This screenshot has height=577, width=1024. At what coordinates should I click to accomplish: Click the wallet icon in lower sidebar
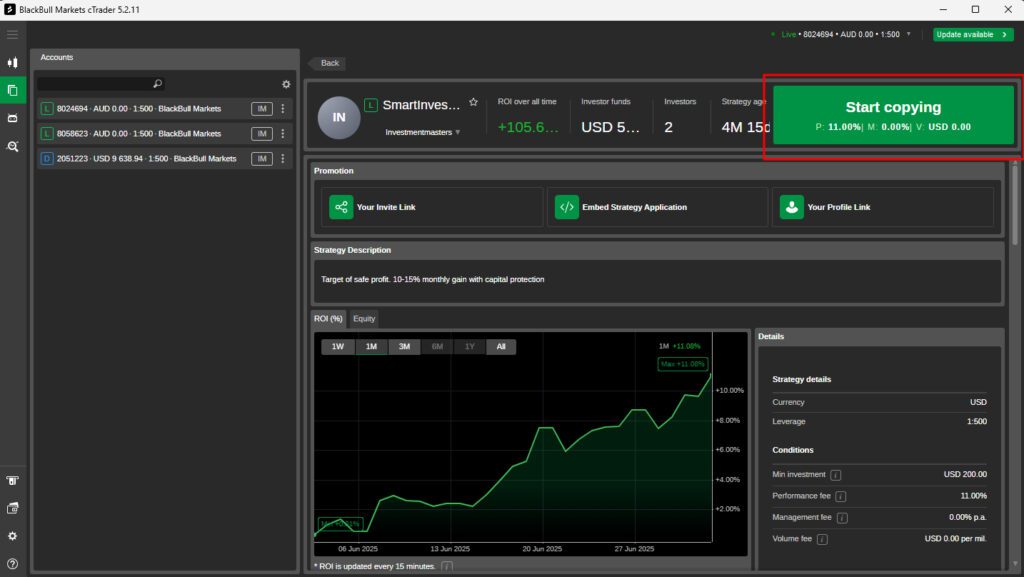pos(12,508)
